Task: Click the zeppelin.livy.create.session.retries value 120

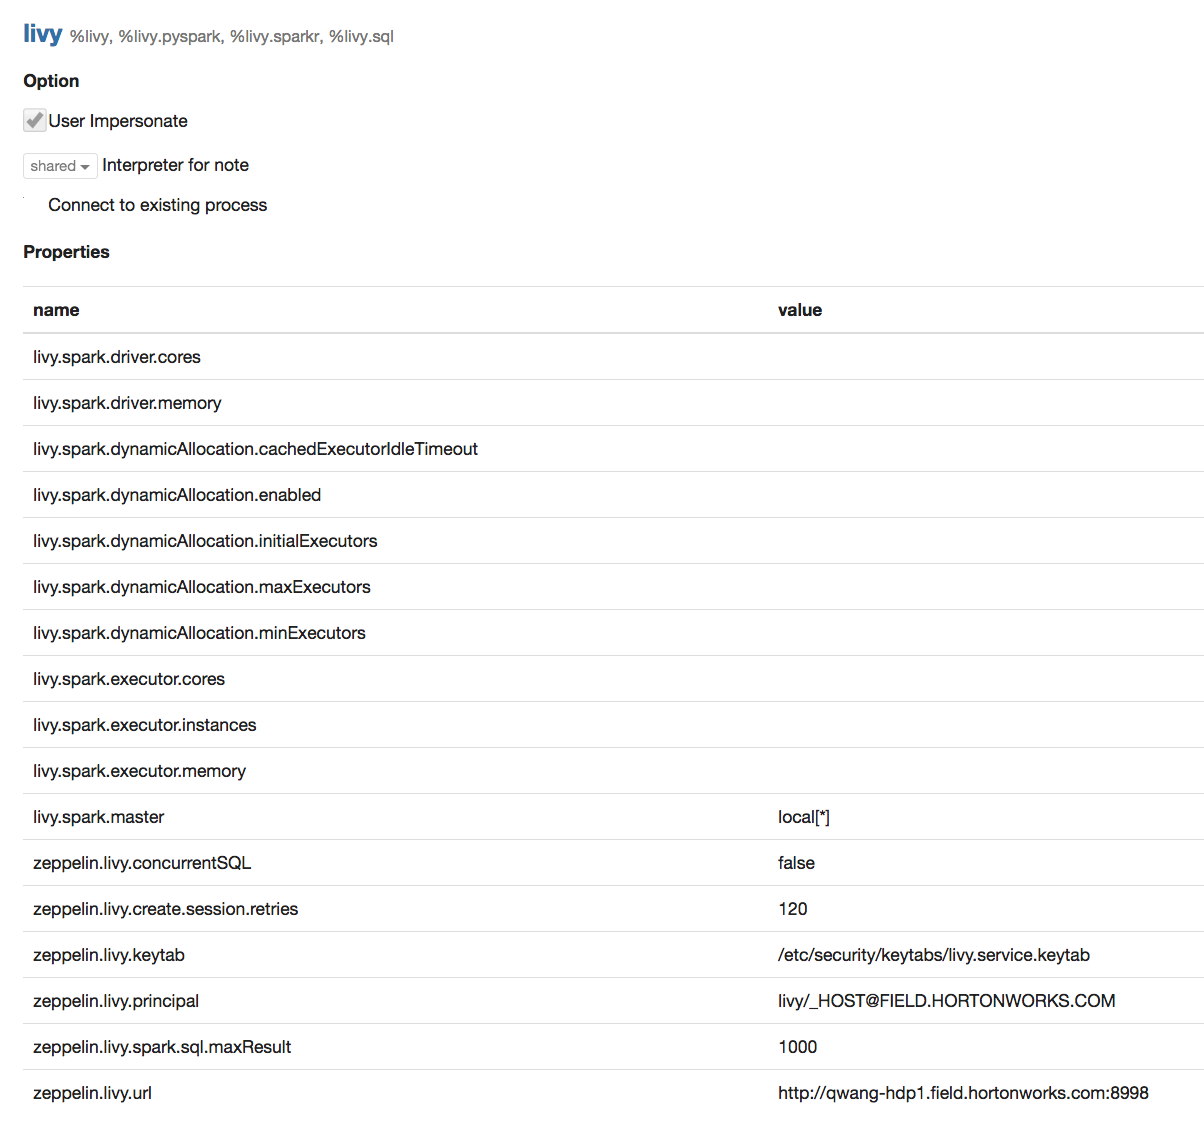Action: [792, 909]
